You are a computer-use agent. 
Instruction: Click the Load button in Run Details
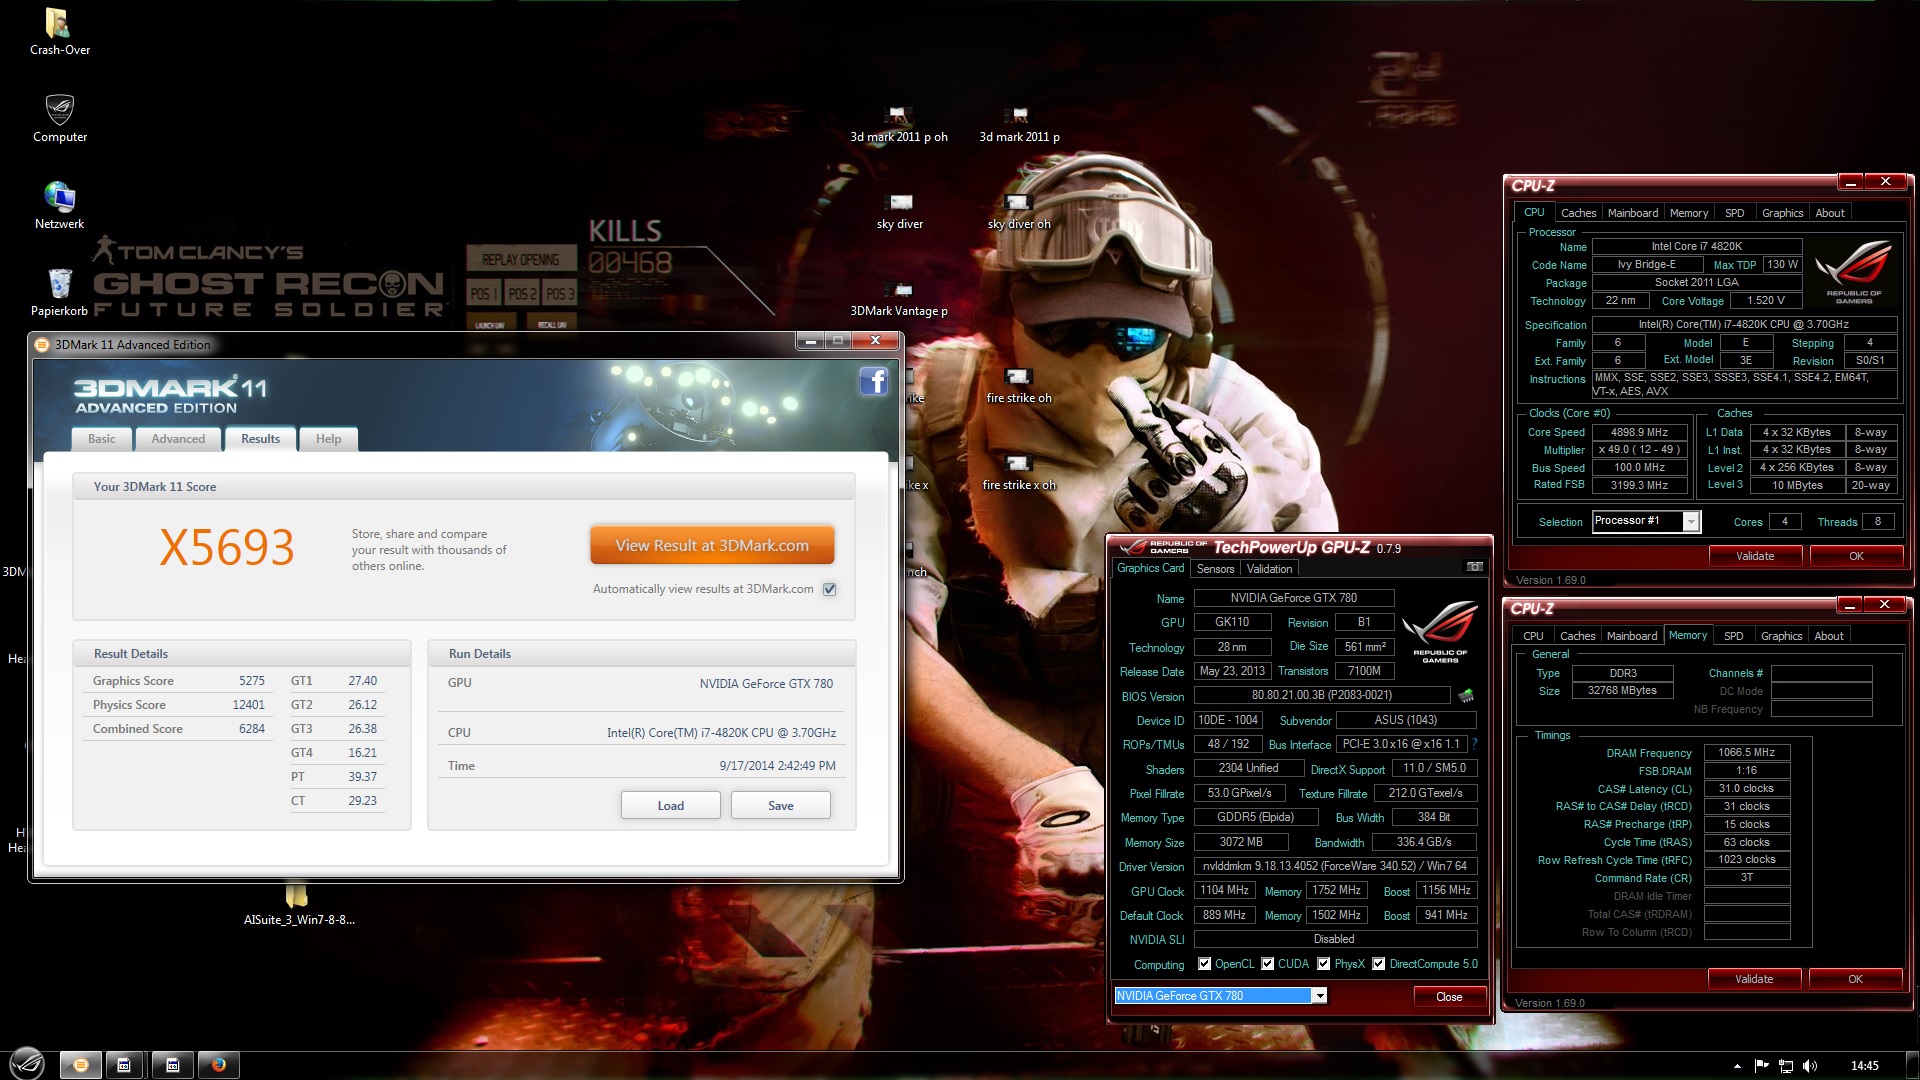pos(671,806)
